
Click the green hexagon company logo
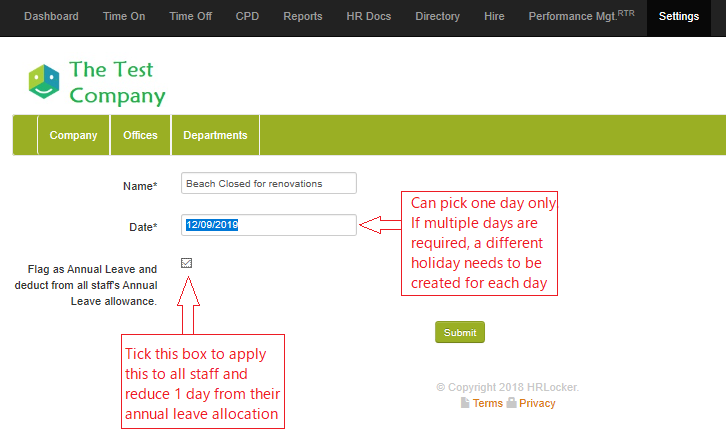43,81
